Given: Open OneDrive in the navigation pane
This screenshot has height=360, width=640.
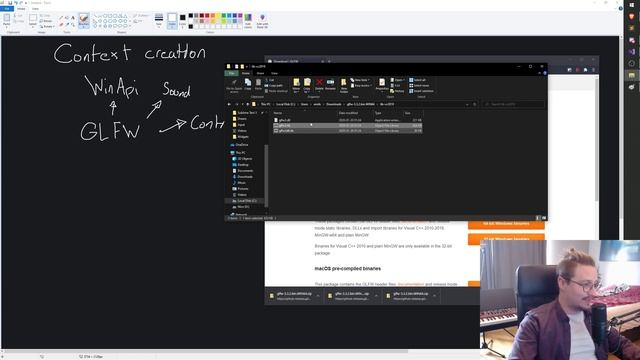Looking at the screenshot, I should (239, 145).
